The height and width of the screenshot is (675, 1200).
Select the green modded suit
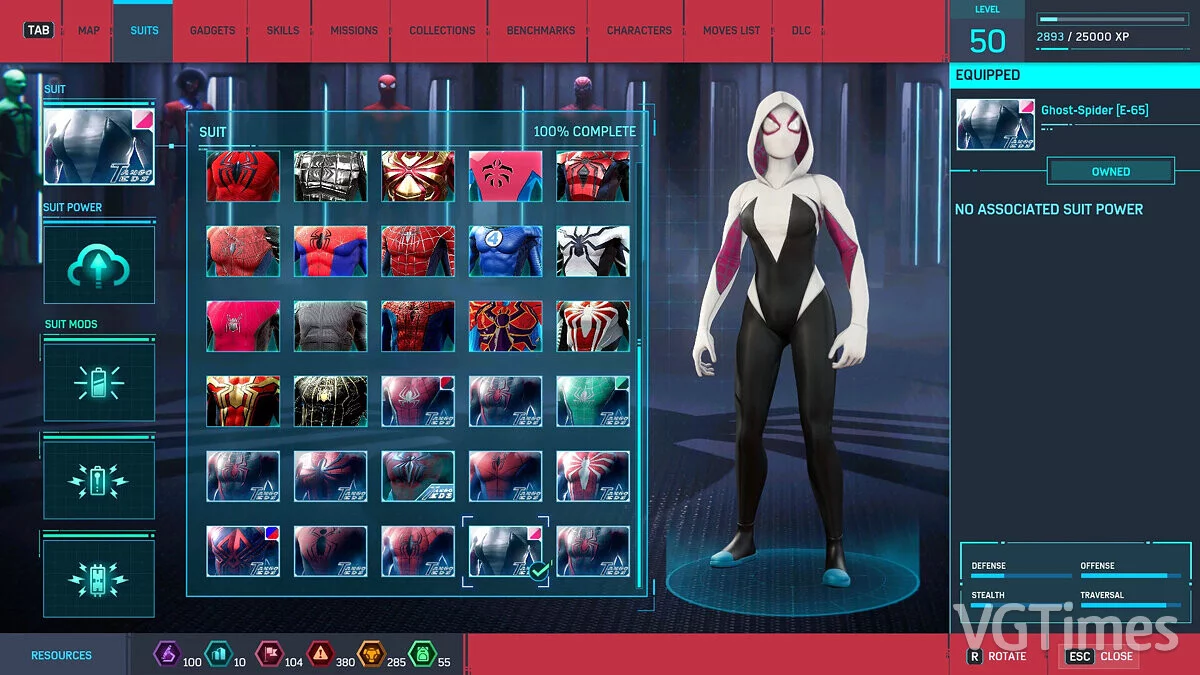pyautogui.click(x=593, y=401)
